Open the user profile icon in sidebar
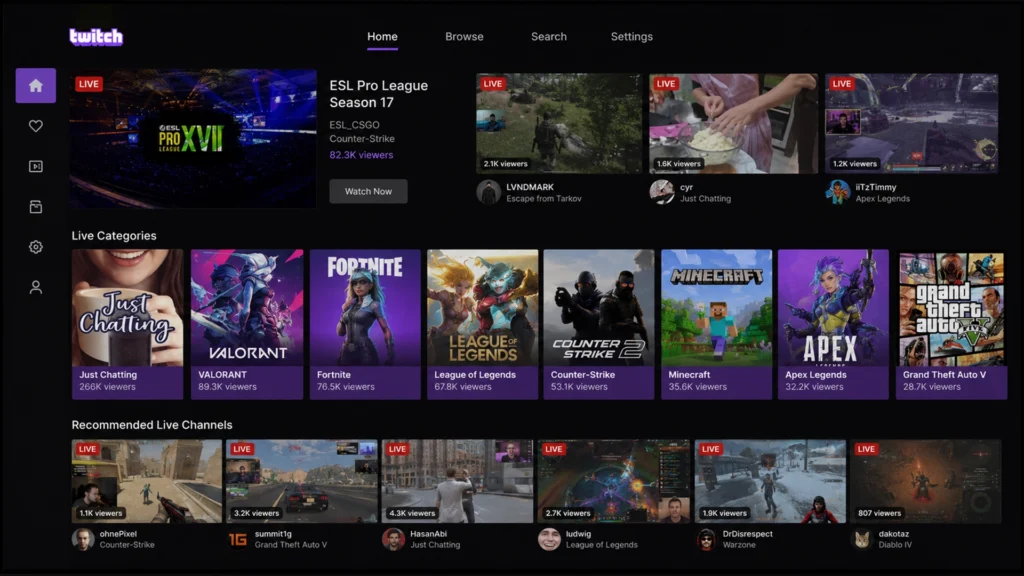Image resolution: width=1024 pixels, height=576 pixels. pos(36,287)
